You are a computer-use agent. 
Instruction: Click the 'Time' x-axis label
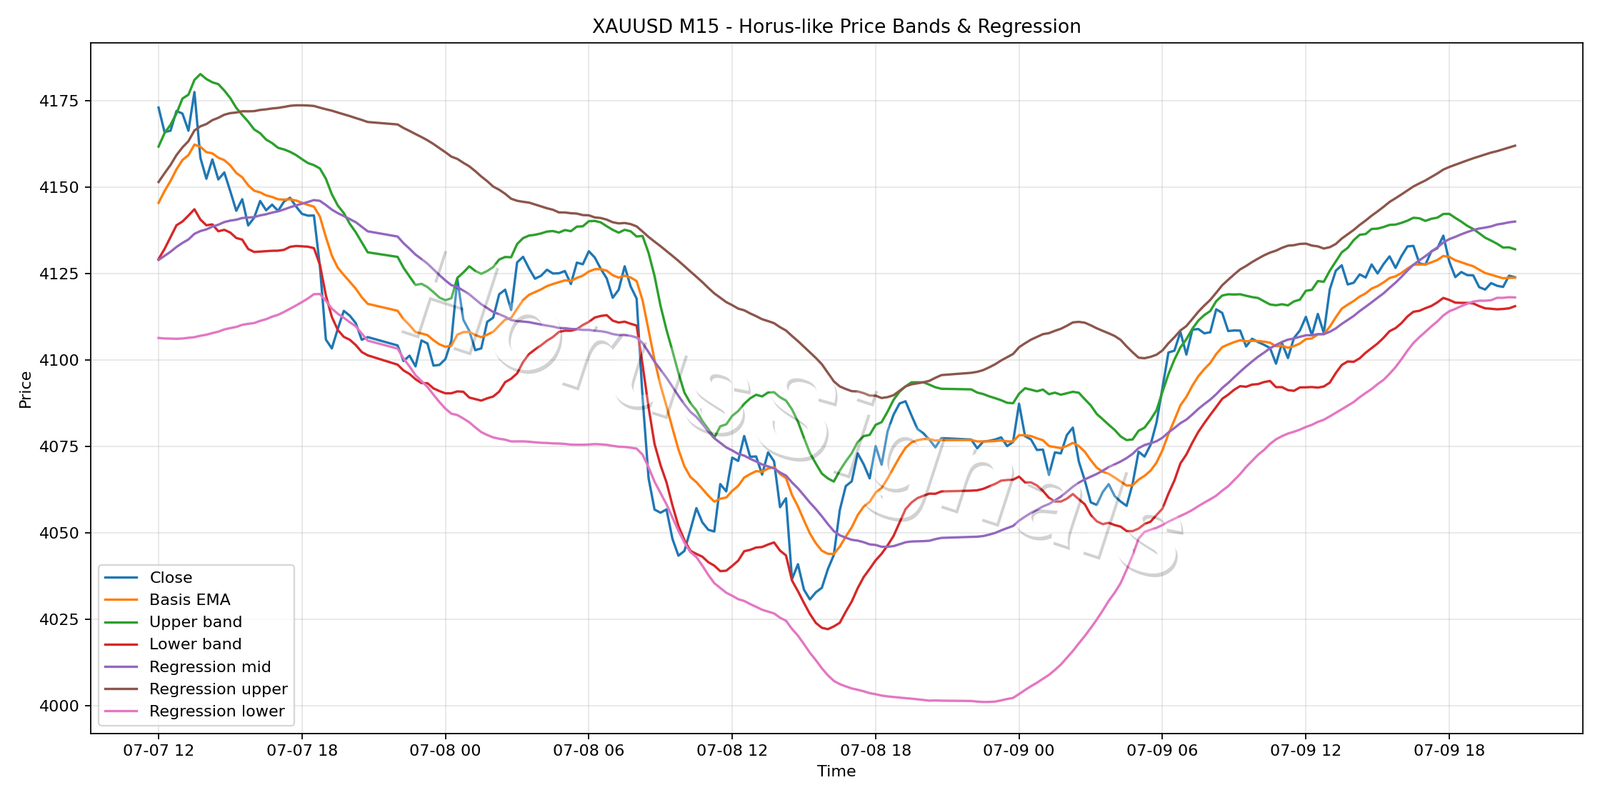click(x=836, y=771)
